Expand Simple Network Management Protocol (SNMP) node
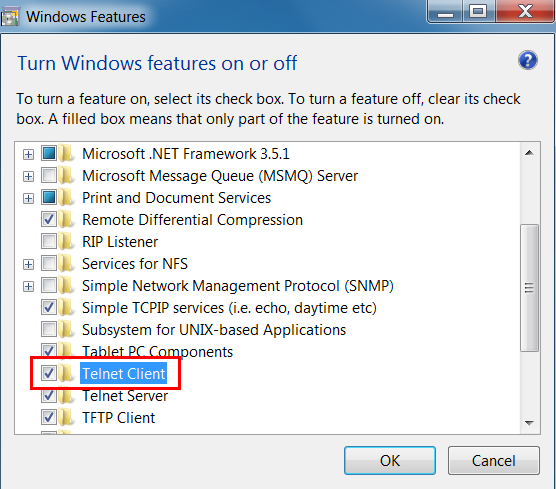 click(x=28, y=286)
